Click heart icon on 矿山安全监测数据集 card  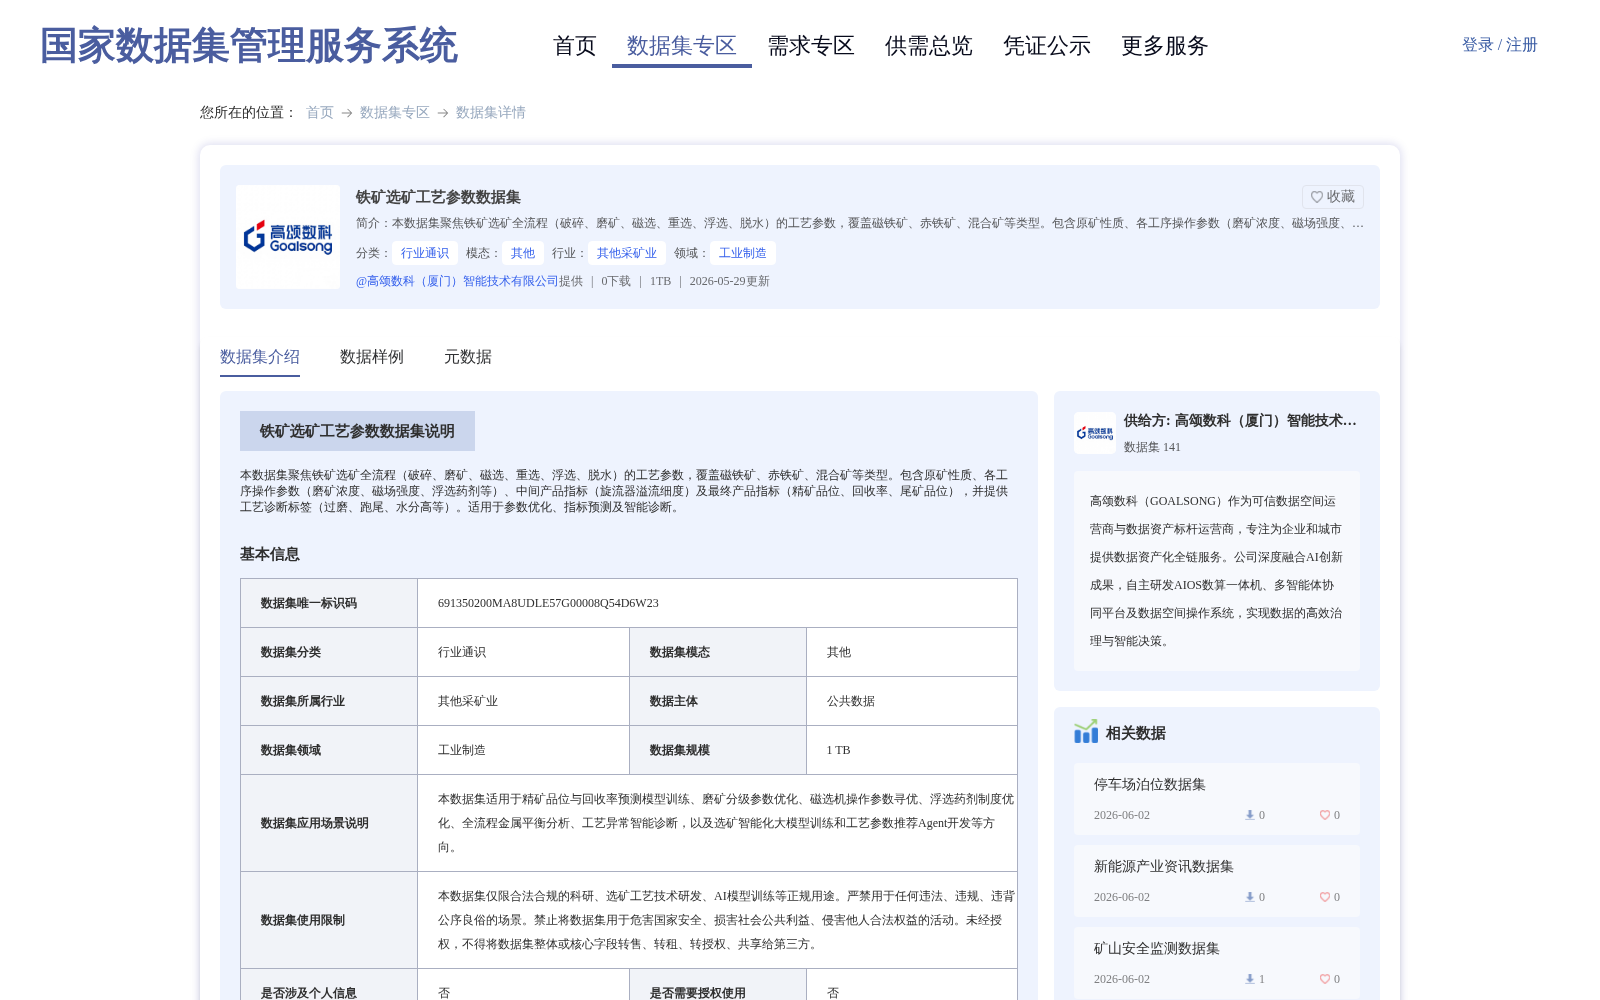(1324, 979)
